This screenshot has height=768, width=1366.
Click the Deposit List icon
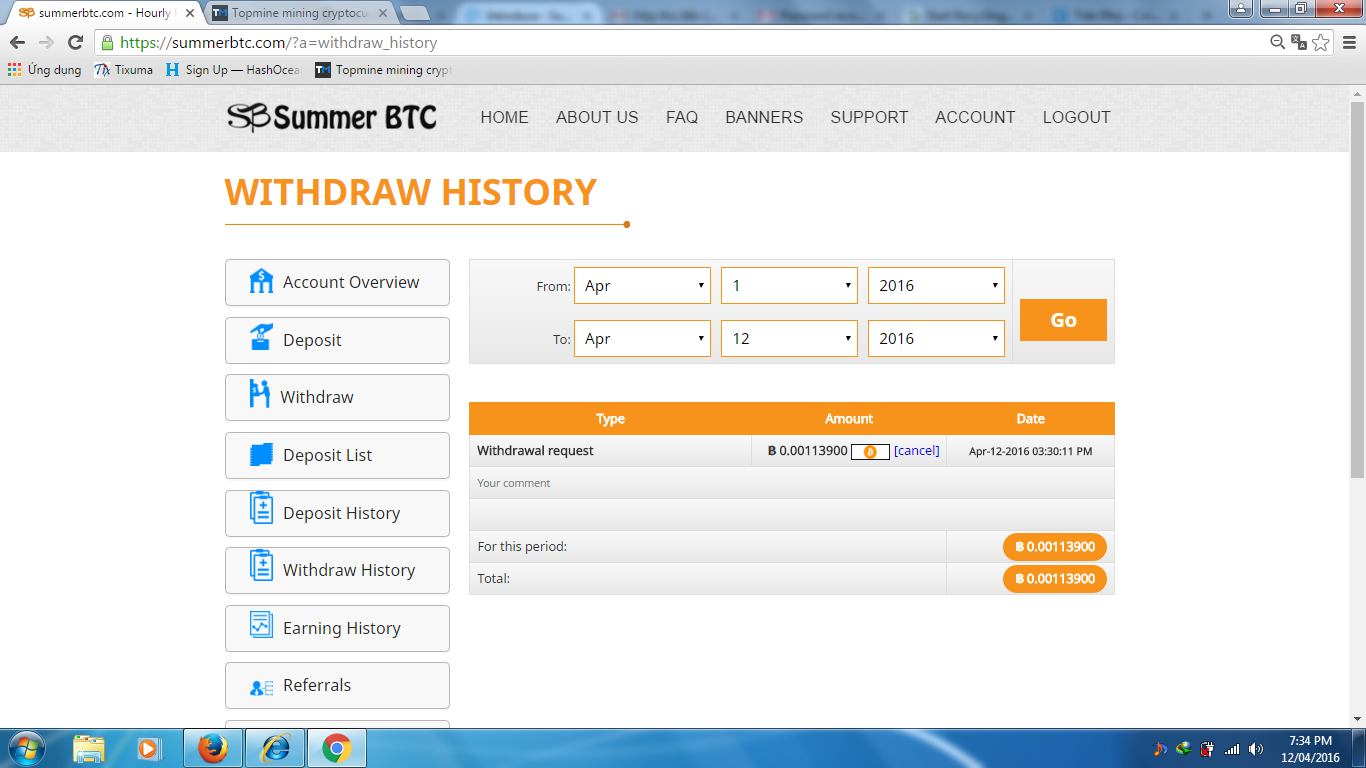coord(261,454)
